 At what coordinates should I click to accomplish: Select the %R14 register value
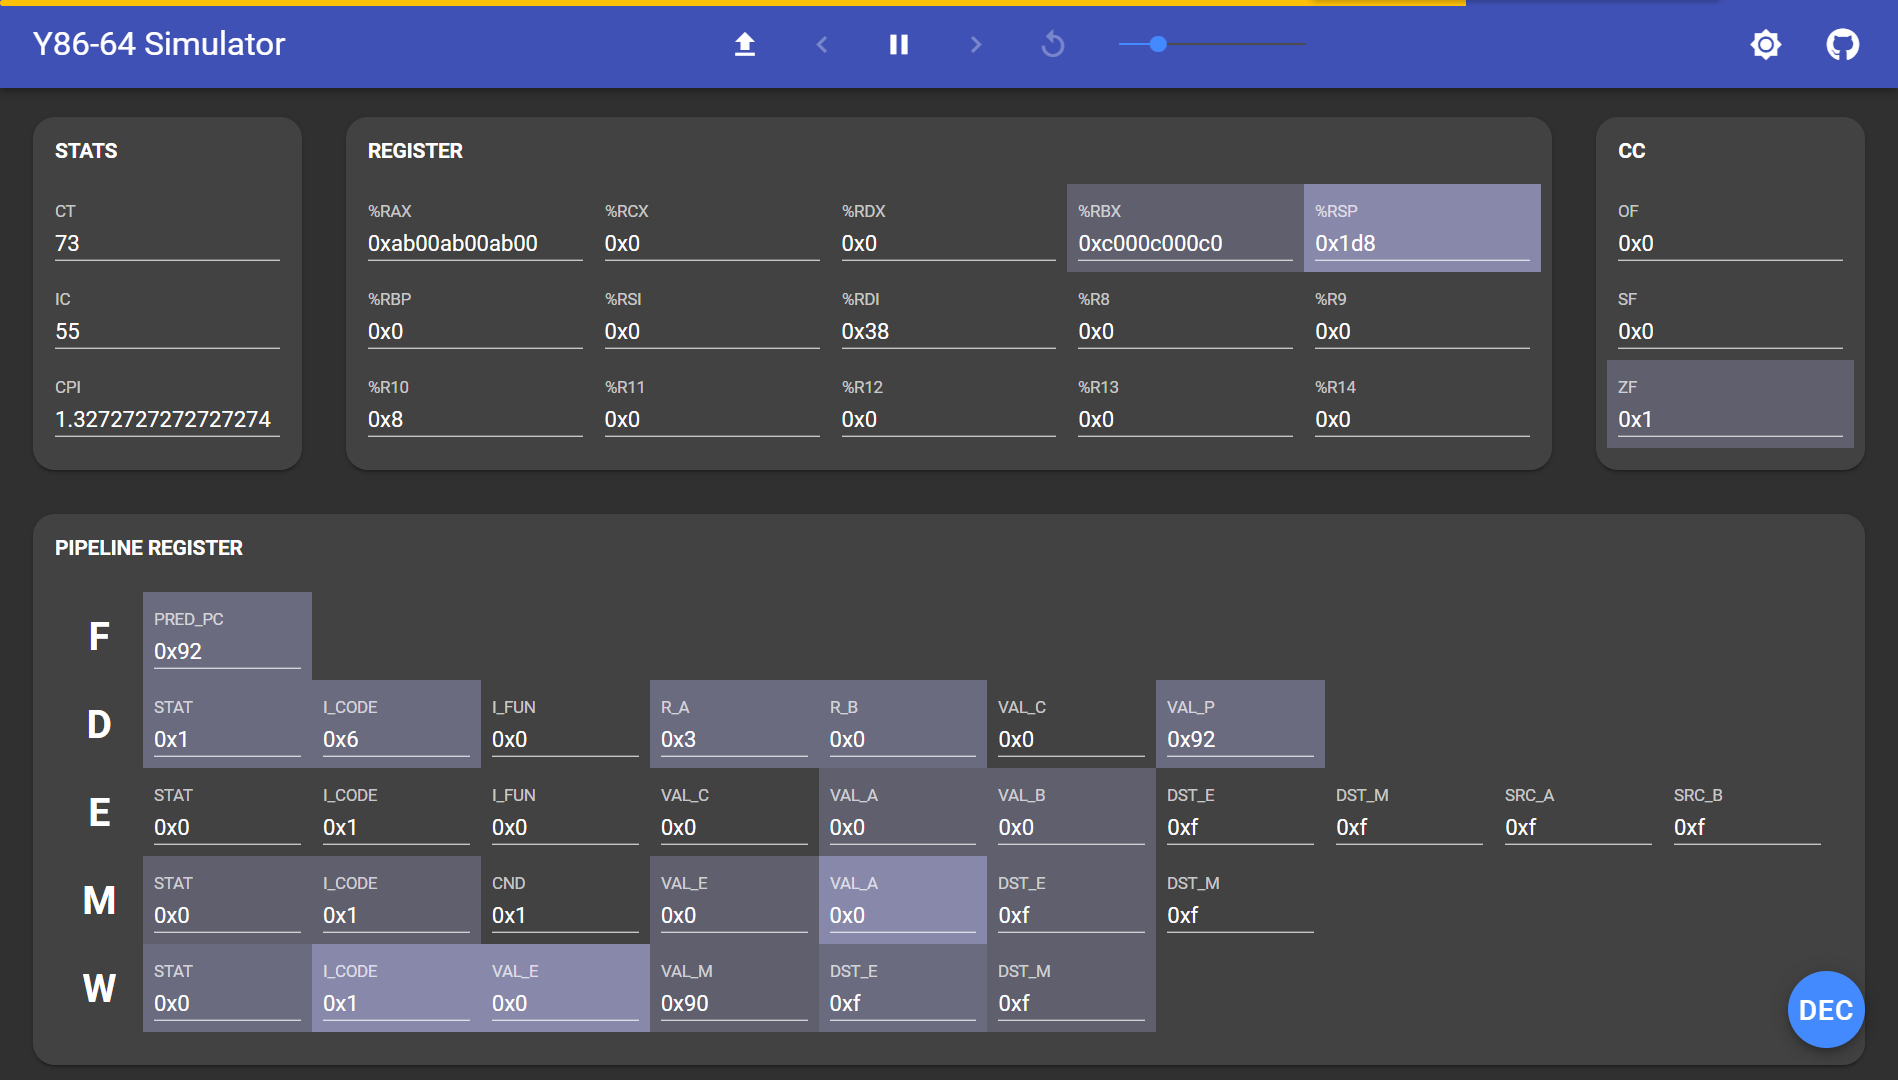pos(1422,420)
